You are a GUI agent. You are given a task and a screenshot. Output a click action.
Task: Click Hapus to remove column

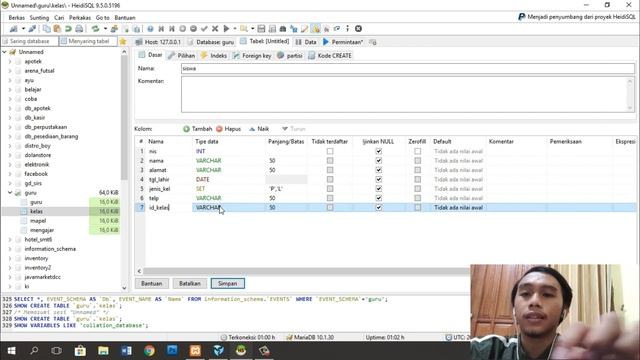(x=228, y=129)
